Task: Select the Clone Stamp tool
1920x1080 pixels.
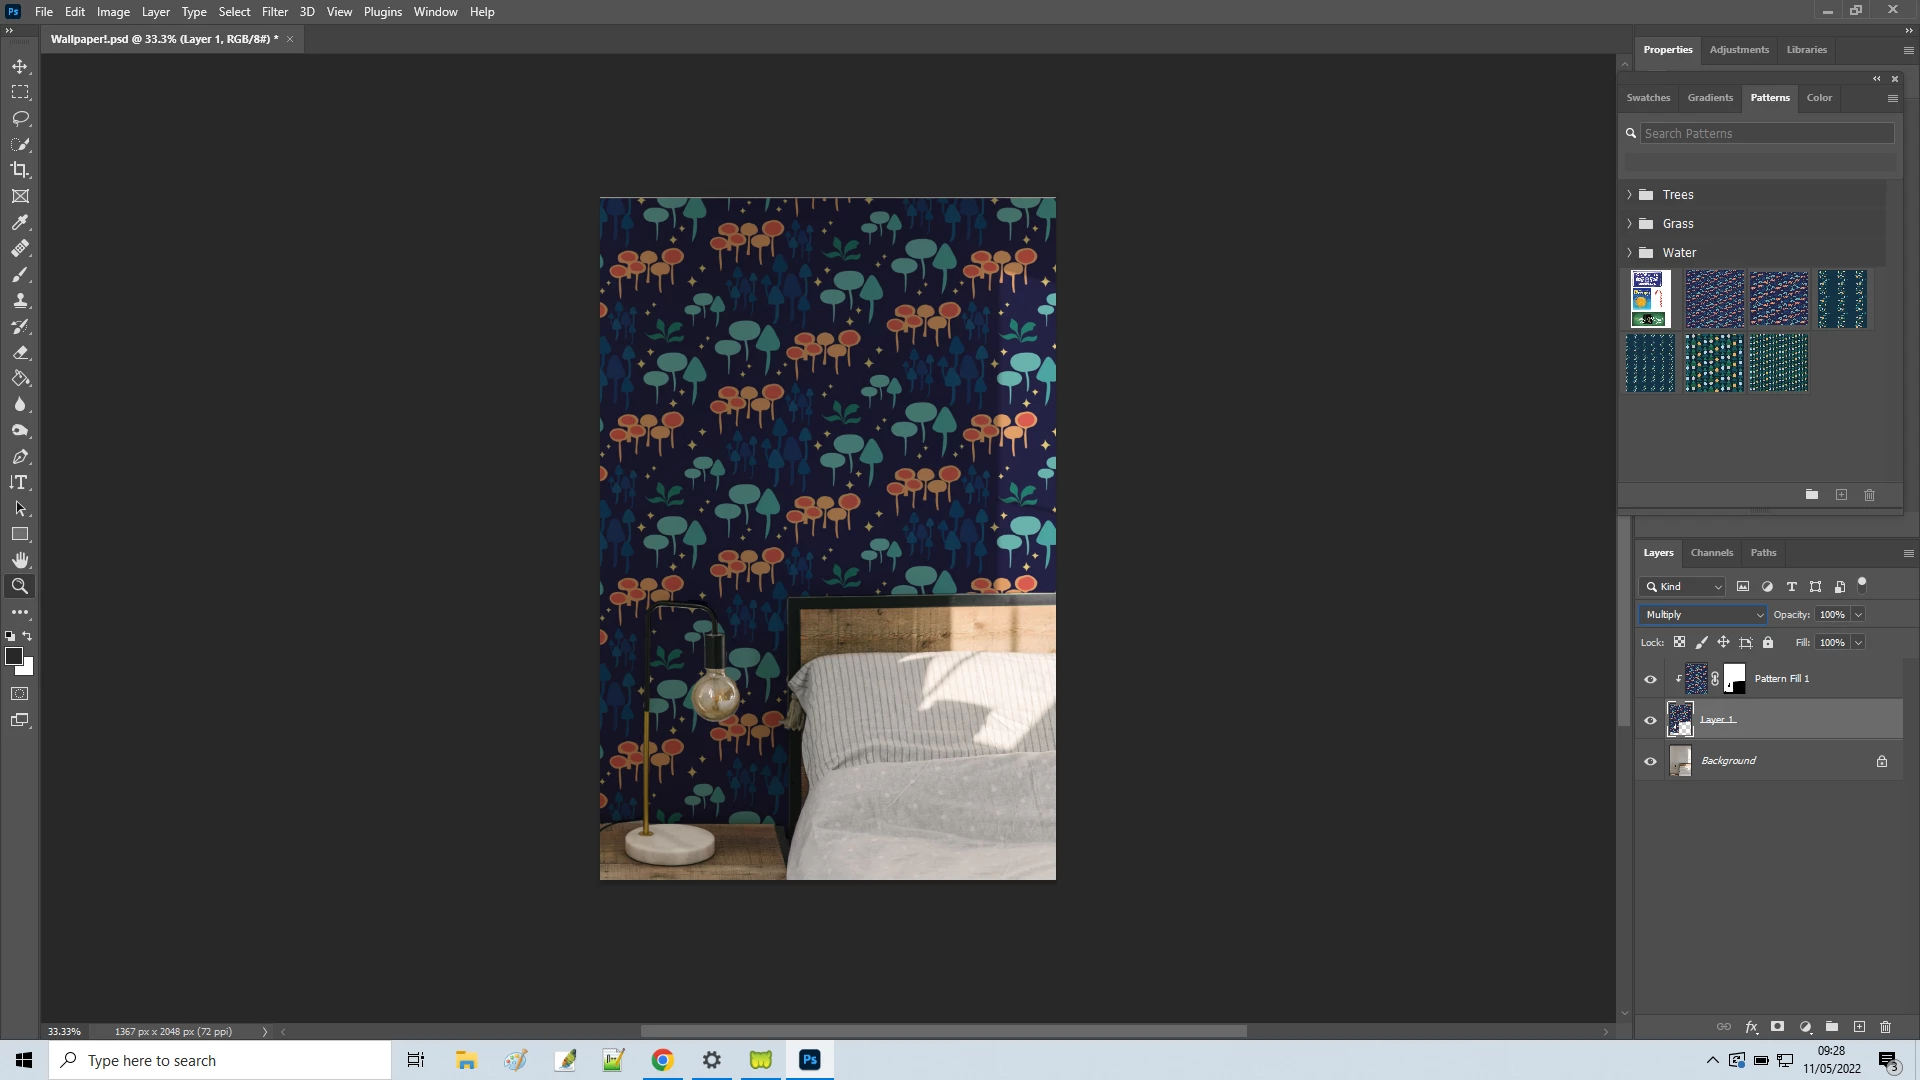Action: pyautogui.click(x=20, y=300)
